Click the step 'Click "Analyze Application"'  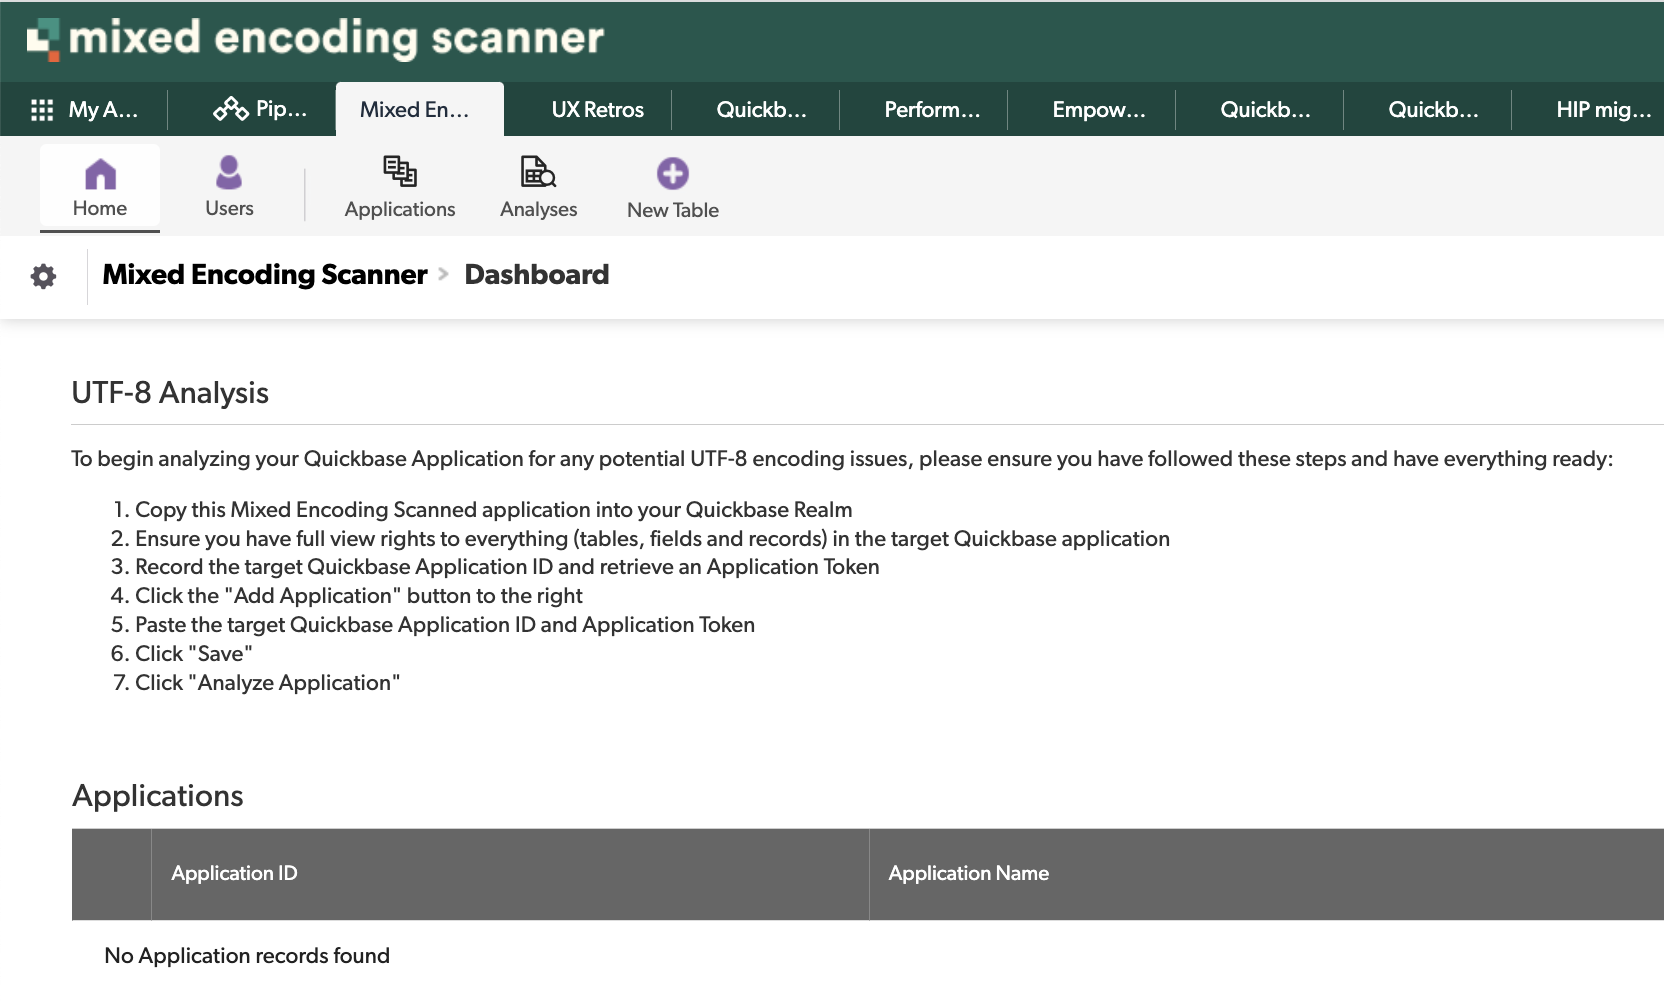267,683
